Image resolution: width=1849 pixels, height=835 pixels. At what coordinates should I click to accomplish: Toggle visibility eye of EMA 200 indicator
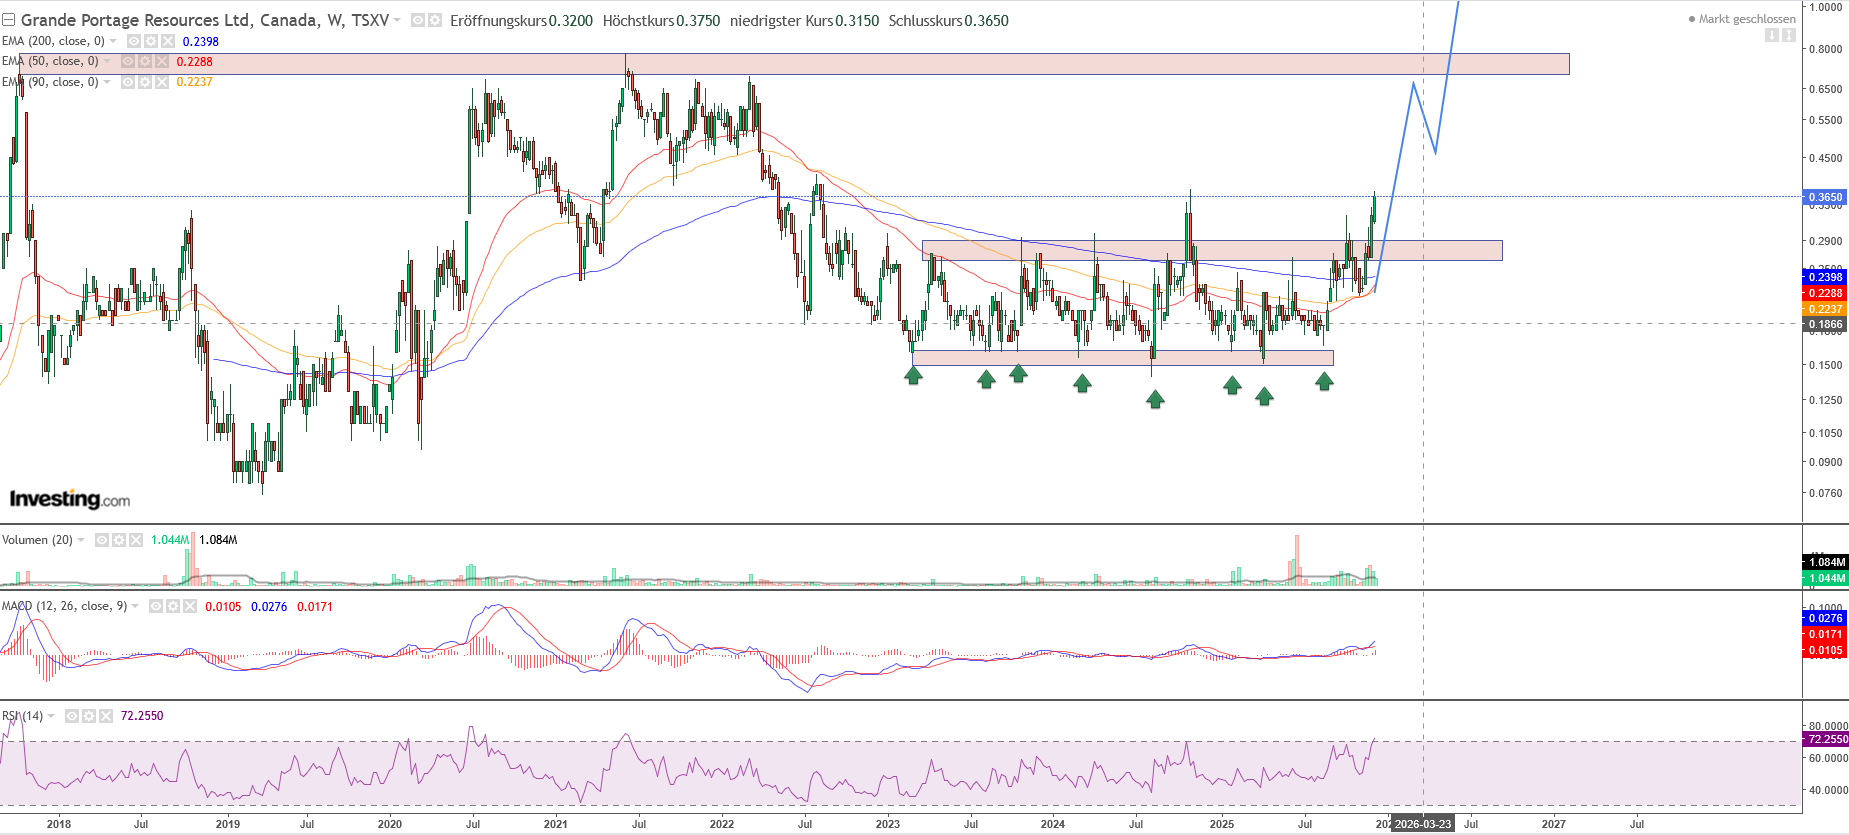133,41
